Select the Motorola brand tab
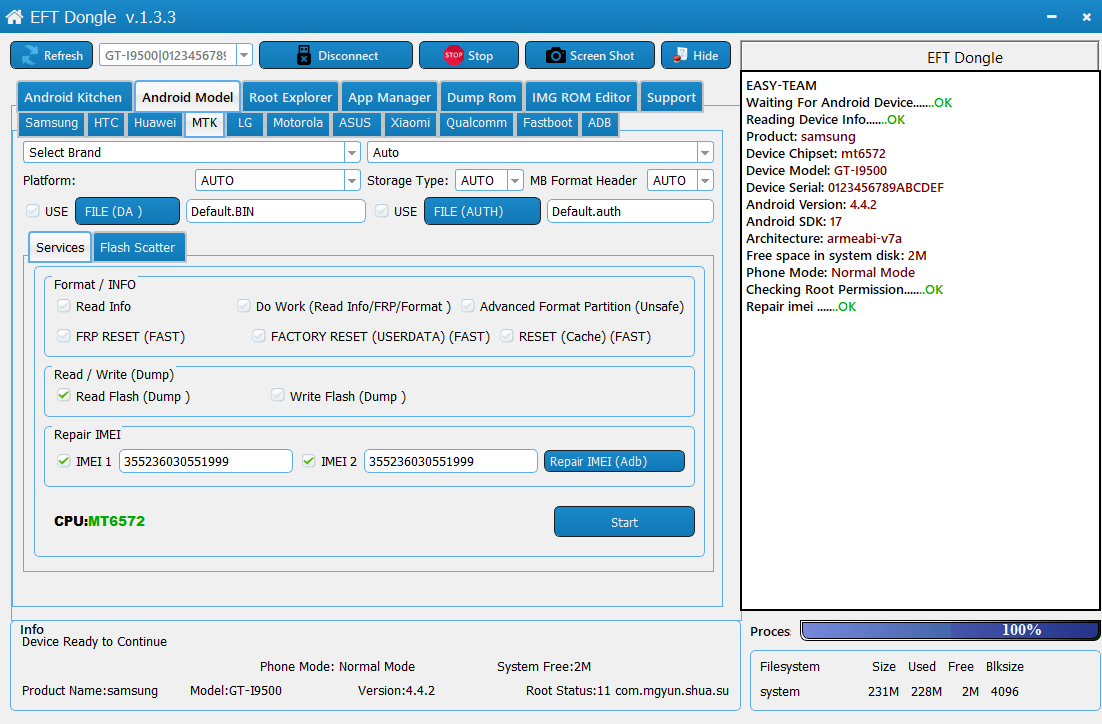 click(298, 123)
